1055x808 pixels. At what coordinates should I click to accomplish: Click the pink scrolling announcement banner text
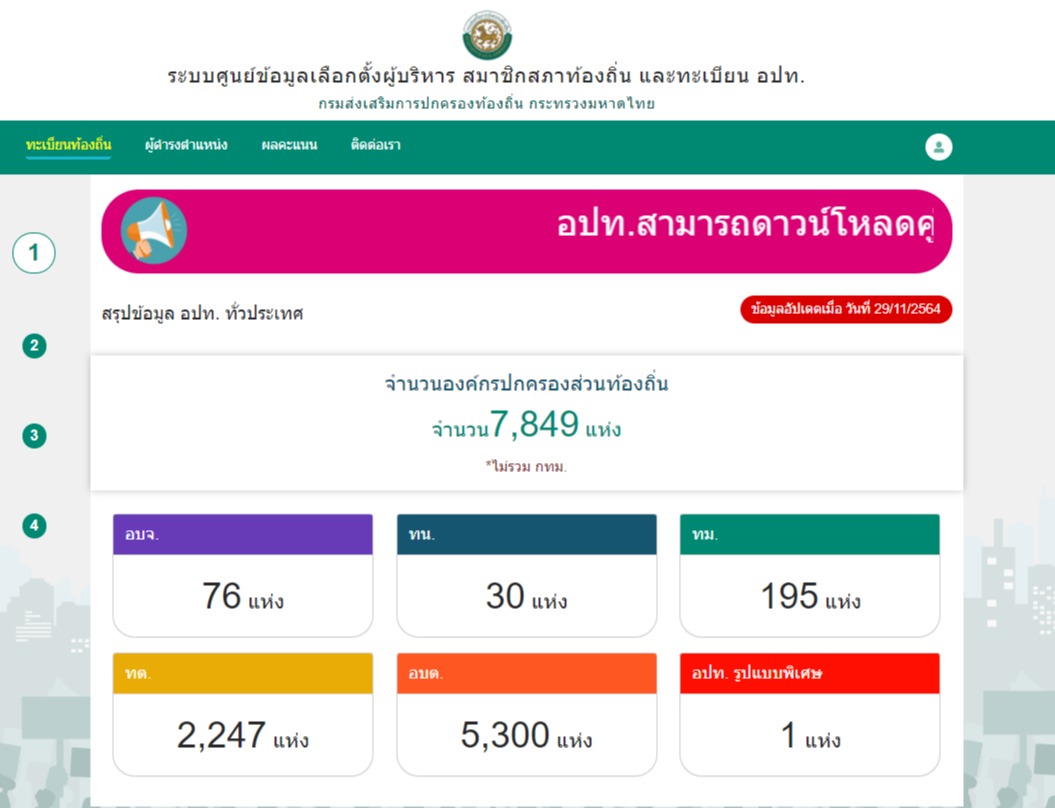tap(745, 224)
